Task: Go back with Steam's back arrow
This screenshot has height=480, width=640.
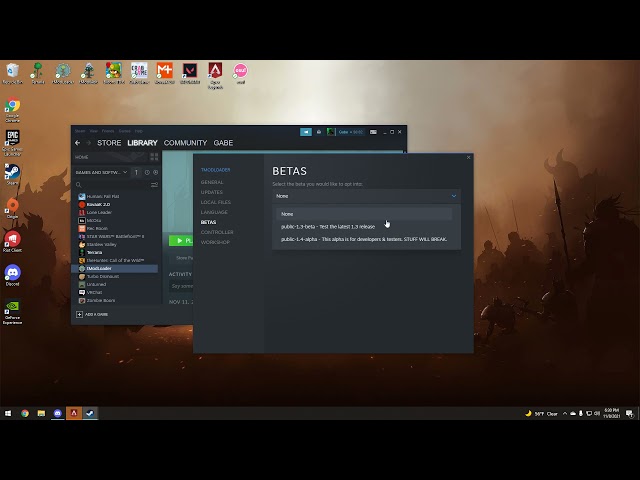Action: click(78, 143)
